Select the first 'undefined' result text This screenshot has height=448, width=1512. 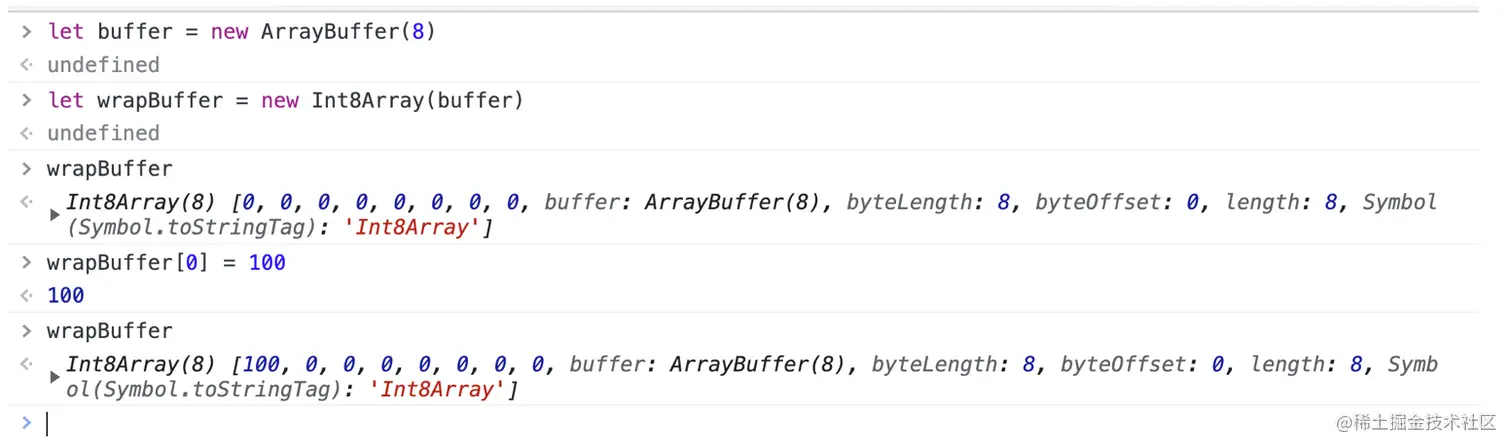coord(103,65)
